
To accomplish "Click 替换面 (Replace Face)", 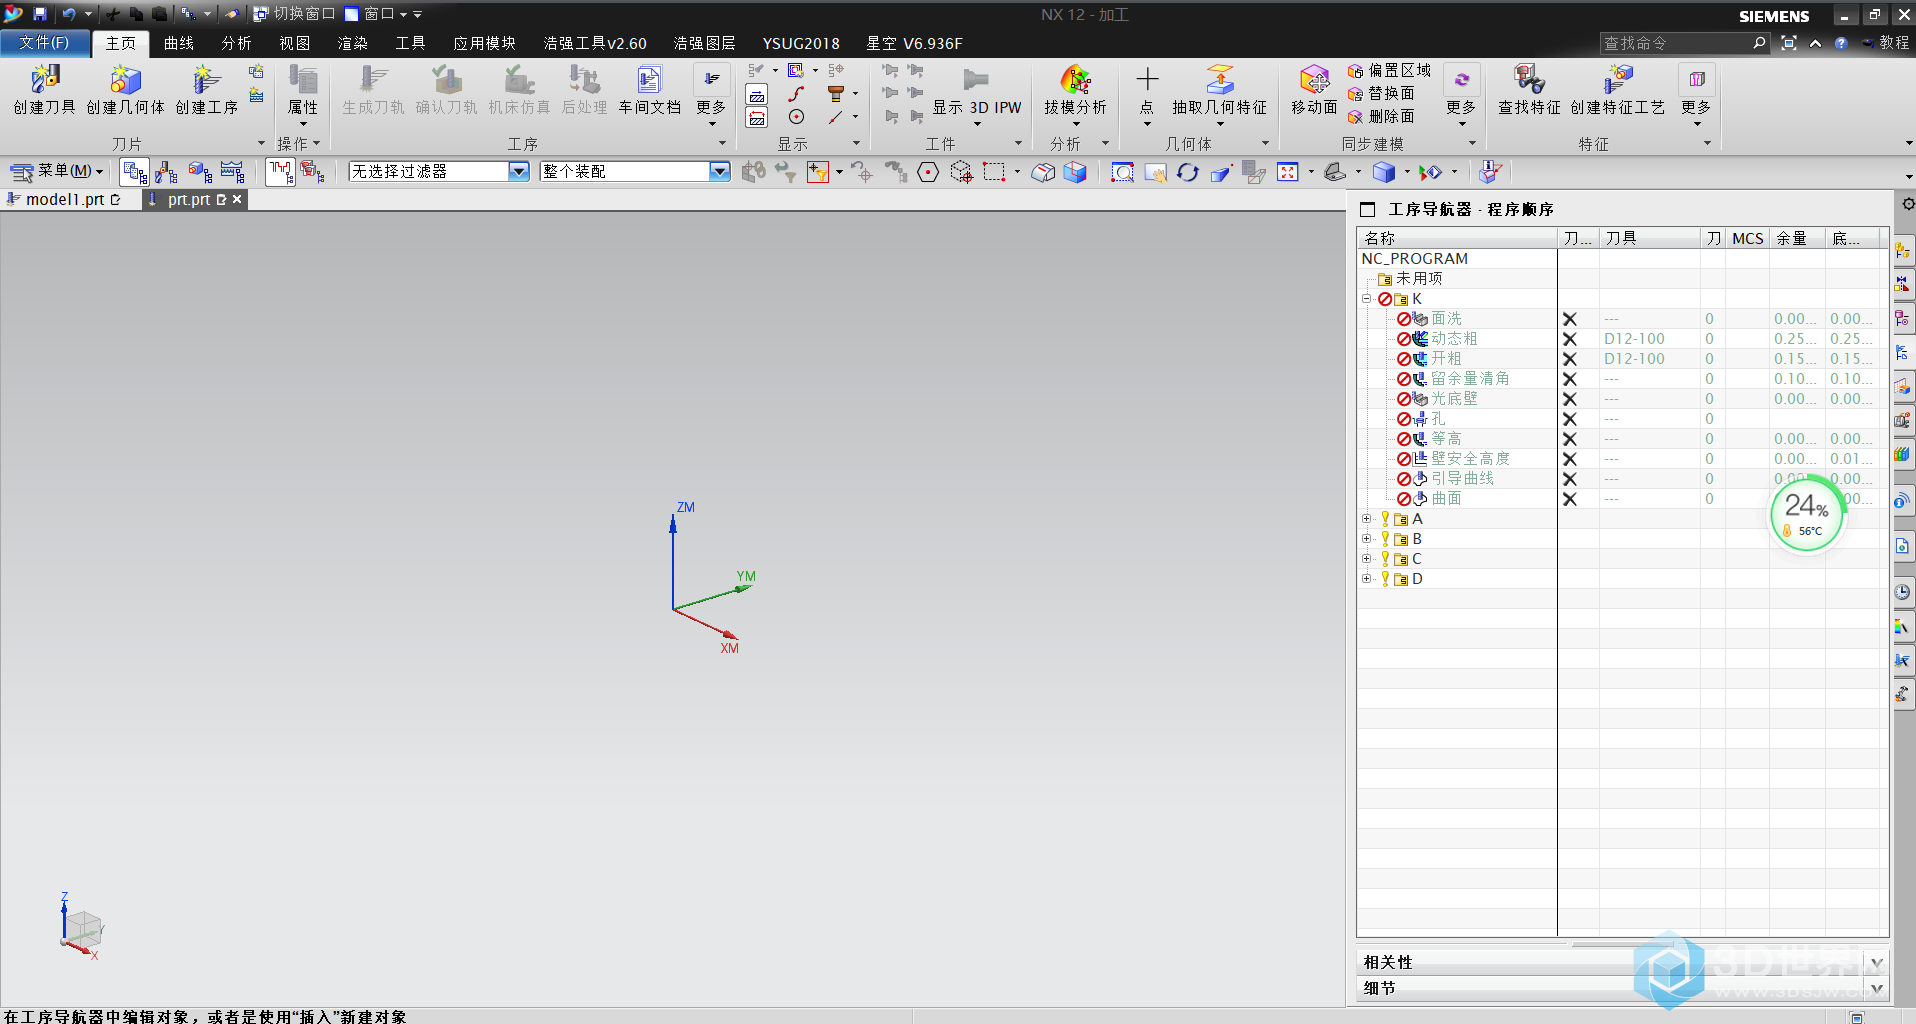I will (1381, 93).
